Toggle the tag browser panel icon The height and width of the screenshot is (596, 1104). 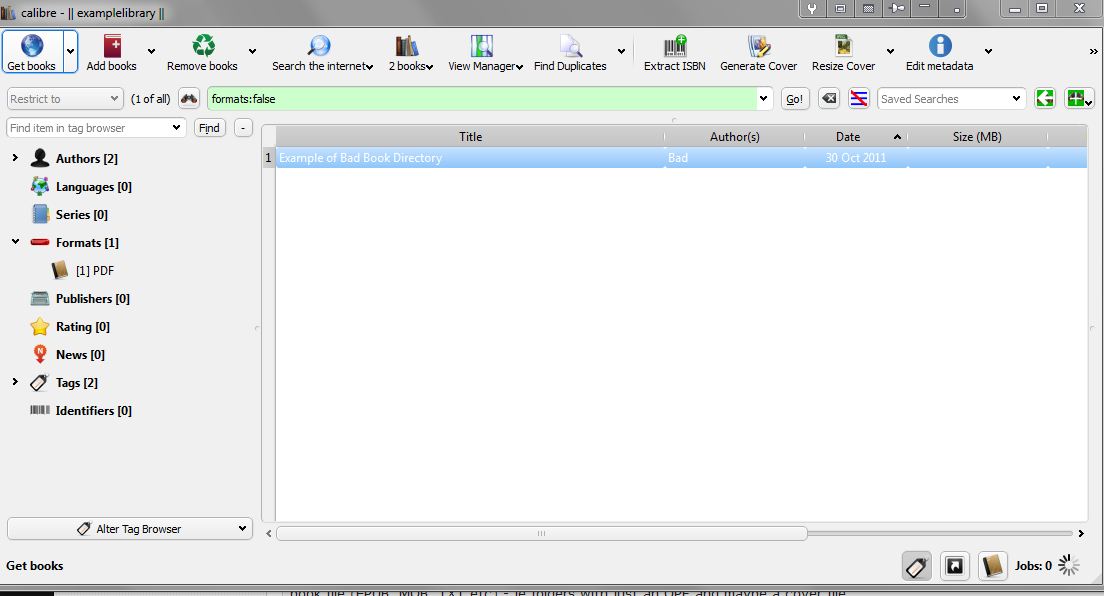pyautogui.click(x=917, y=566)
